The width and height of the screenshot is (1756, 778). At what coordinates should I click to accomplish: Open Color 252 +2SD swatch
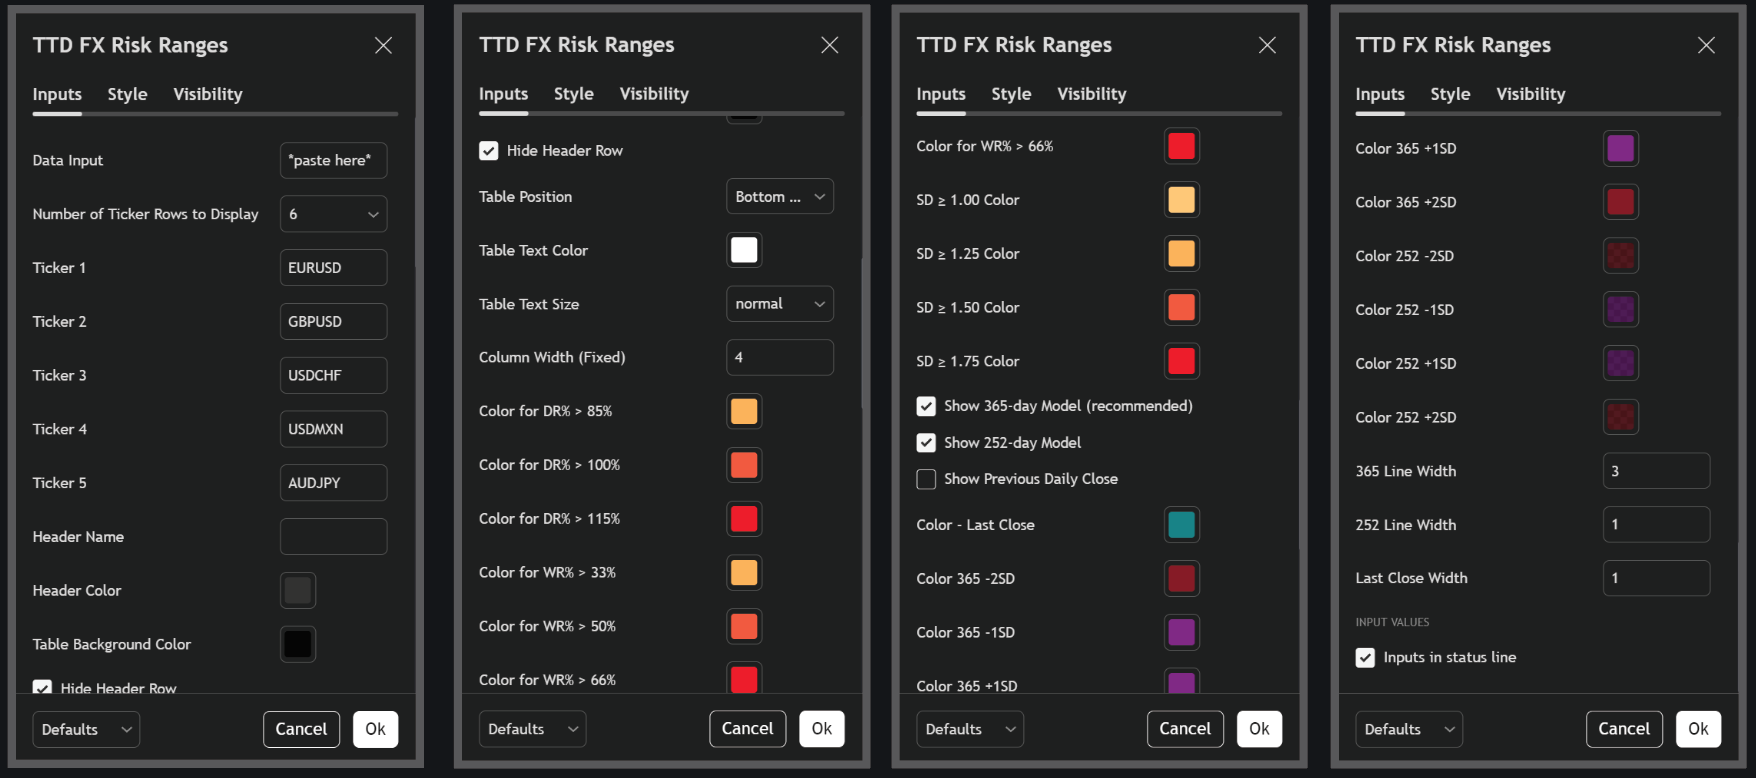pos(1621,417)
